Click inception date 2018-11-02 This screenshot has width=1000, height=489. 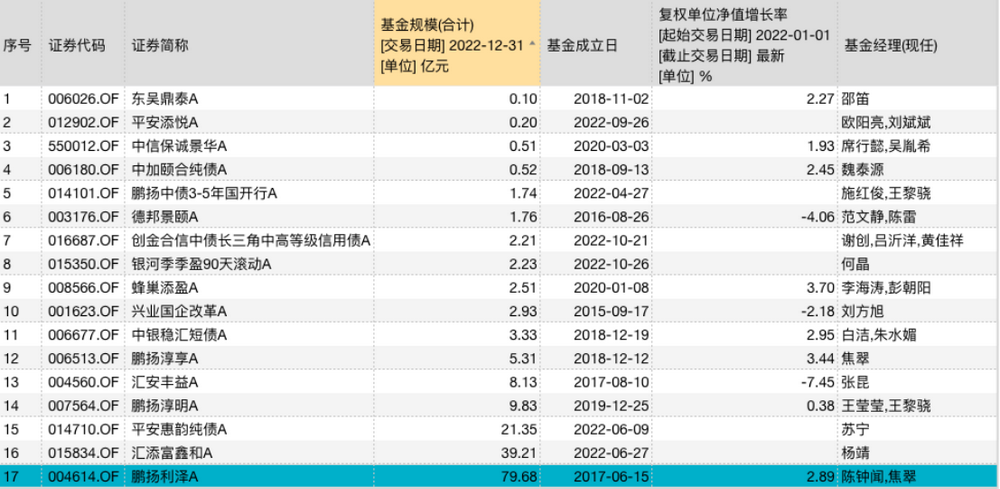pos(611,99)
